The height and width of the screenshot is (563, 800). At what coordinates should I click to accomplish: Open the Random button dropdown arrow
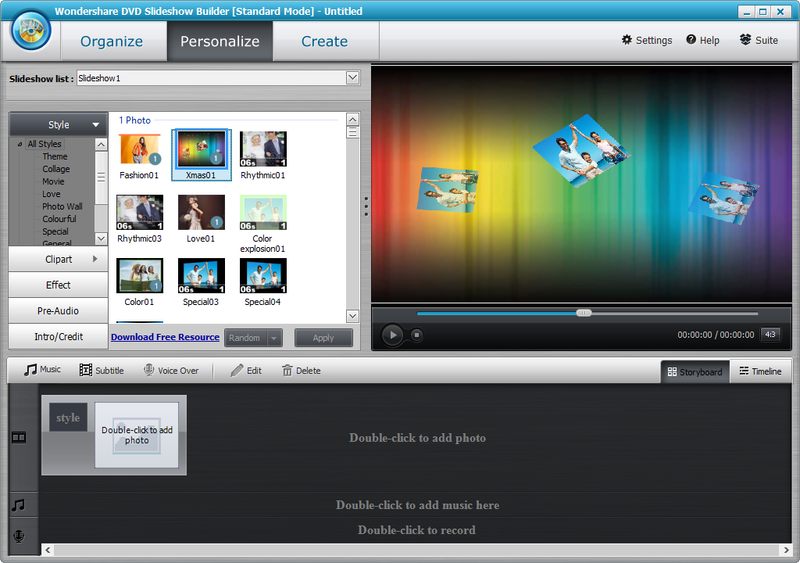click(274, 338)
